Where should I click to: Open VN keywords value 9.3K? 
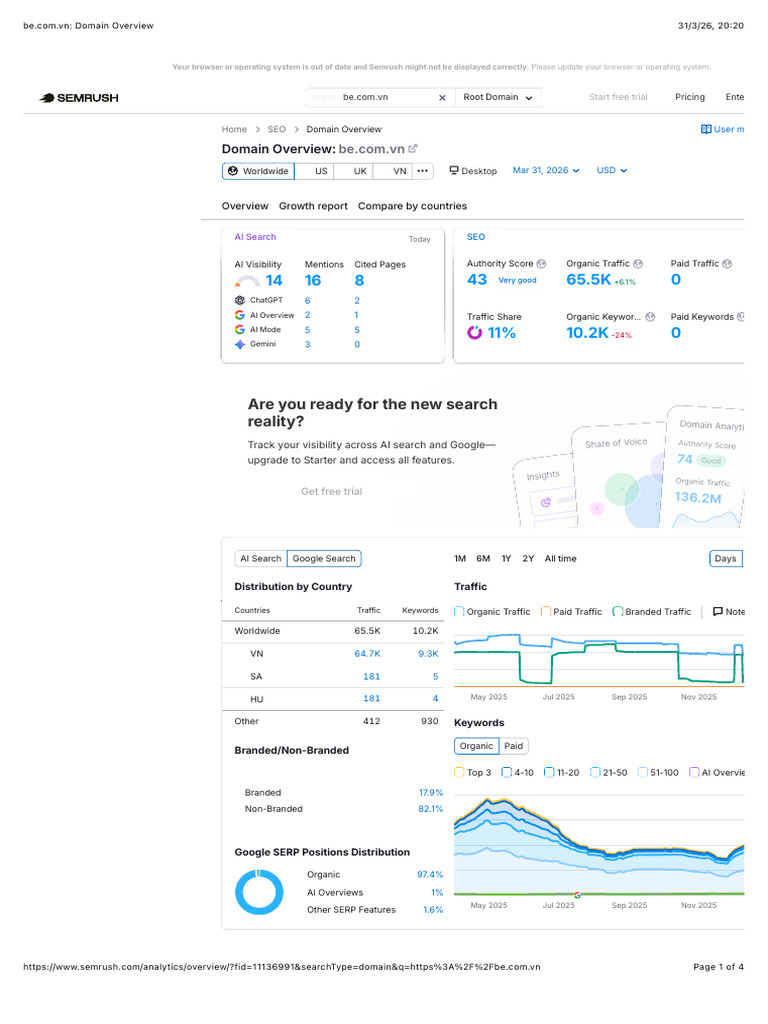428,654
